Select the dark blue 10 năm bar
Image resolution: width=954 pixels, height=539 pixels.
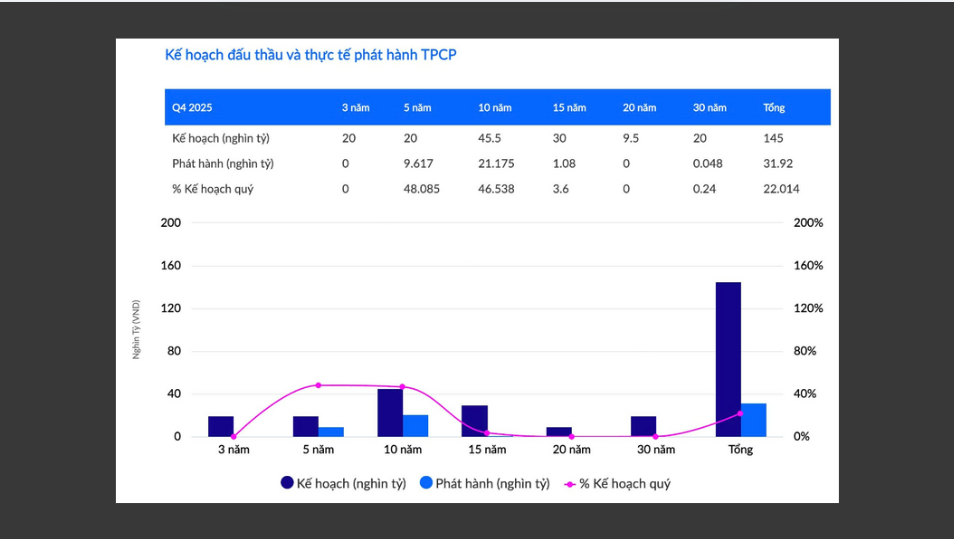(x=390, y=413)
